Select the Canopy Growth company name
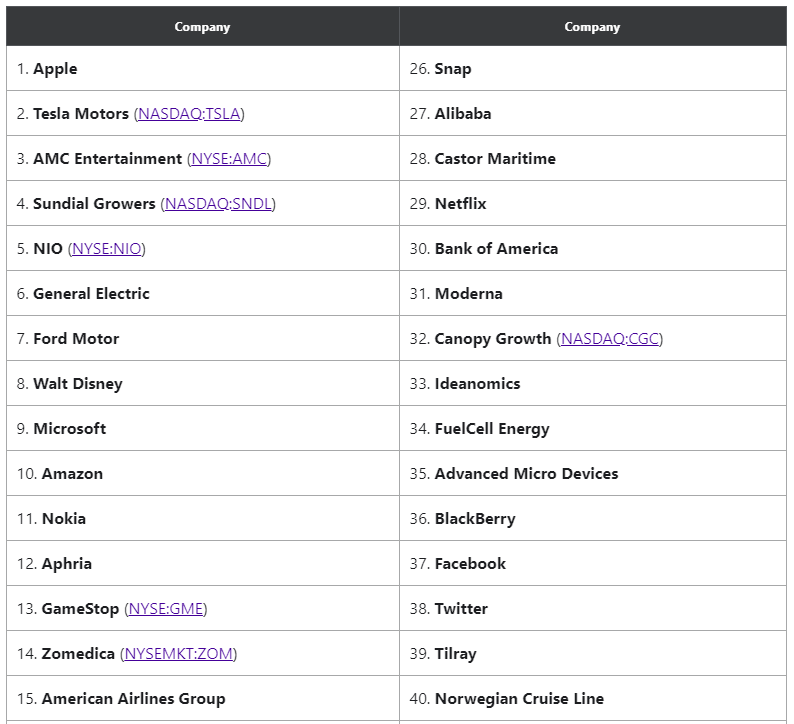This screenshot has width=794, height=724. tap(493, 339)
